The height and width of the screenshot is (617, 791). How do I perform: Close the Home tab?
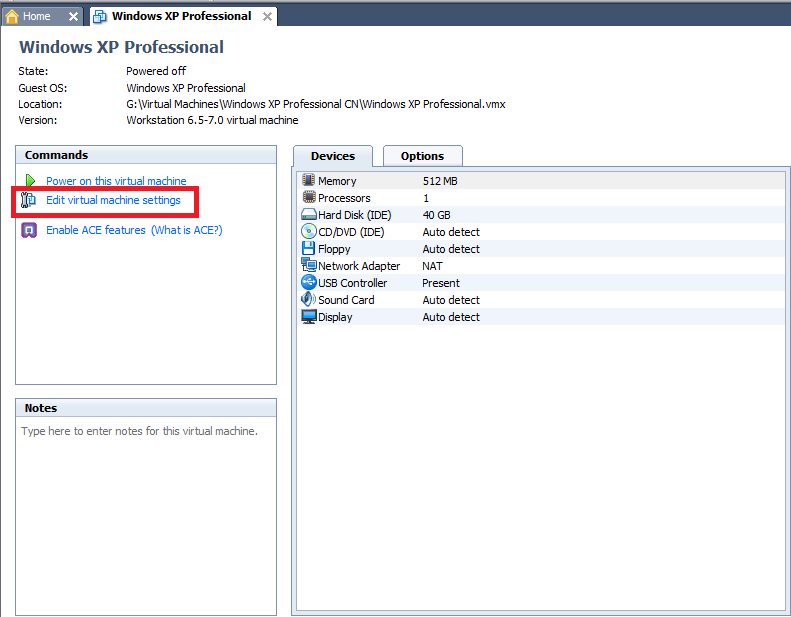click(x=73, y=17)
